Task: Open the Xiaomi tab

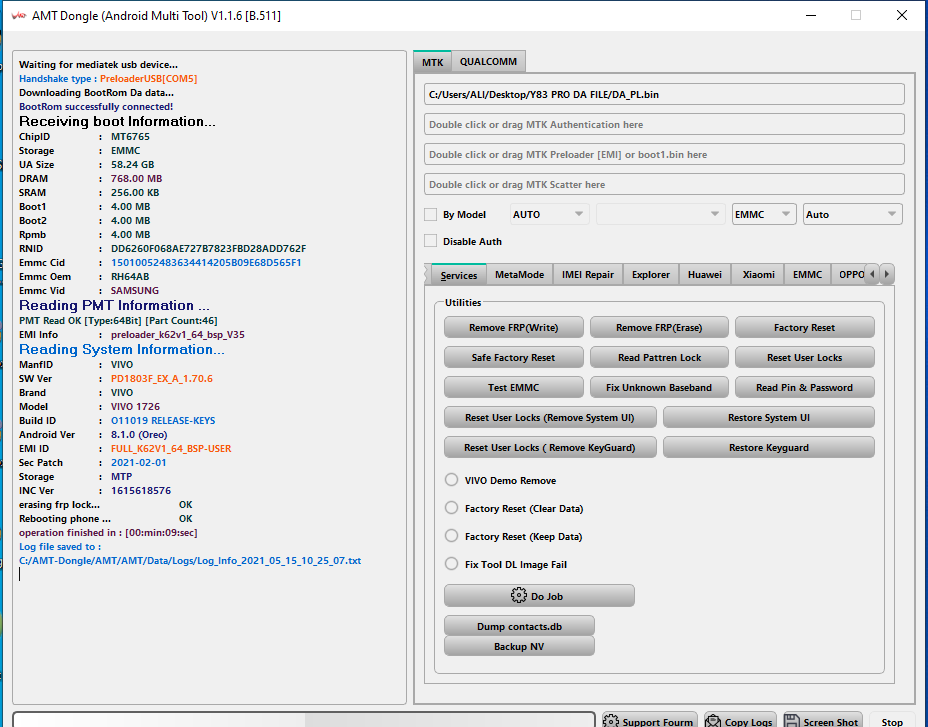Action: (x=759, y=275)
